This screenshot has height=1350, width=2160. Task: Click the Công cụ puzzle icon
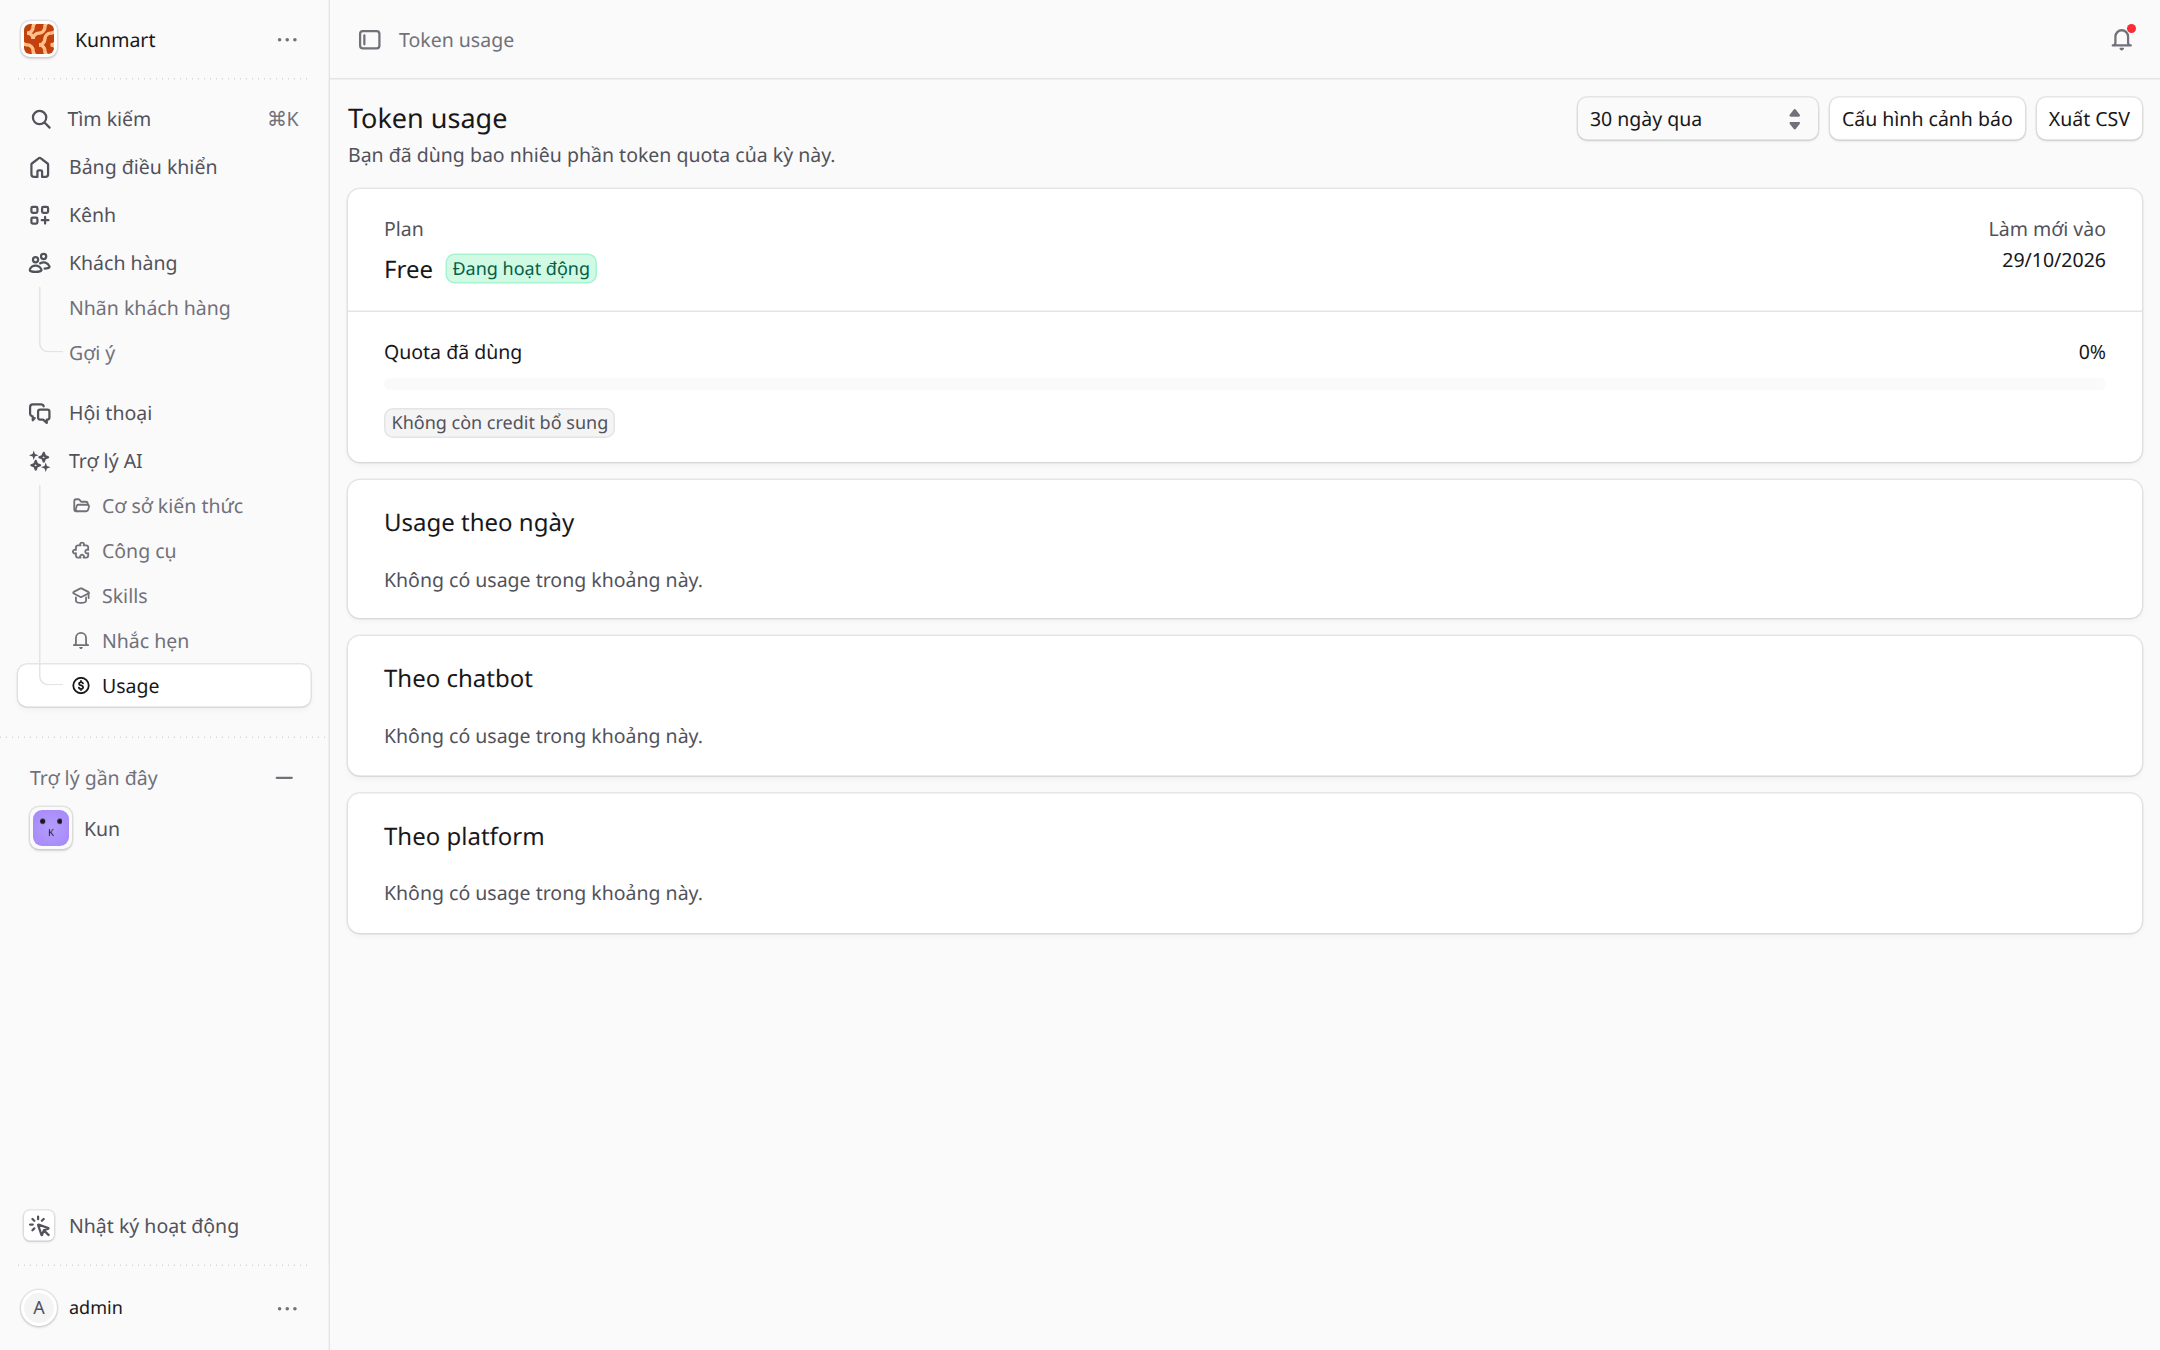coord(81,551)
